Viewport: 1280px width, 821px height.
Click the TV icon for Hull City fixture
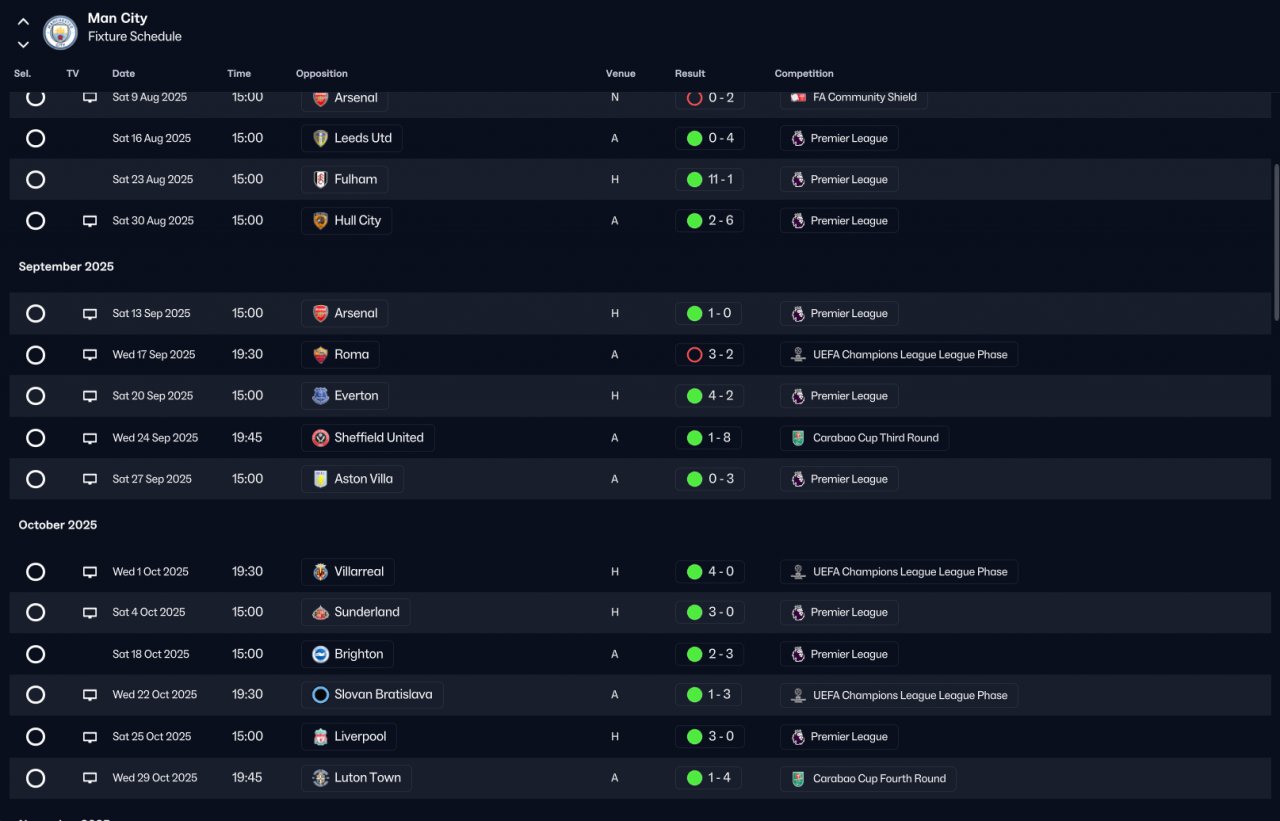90,221
